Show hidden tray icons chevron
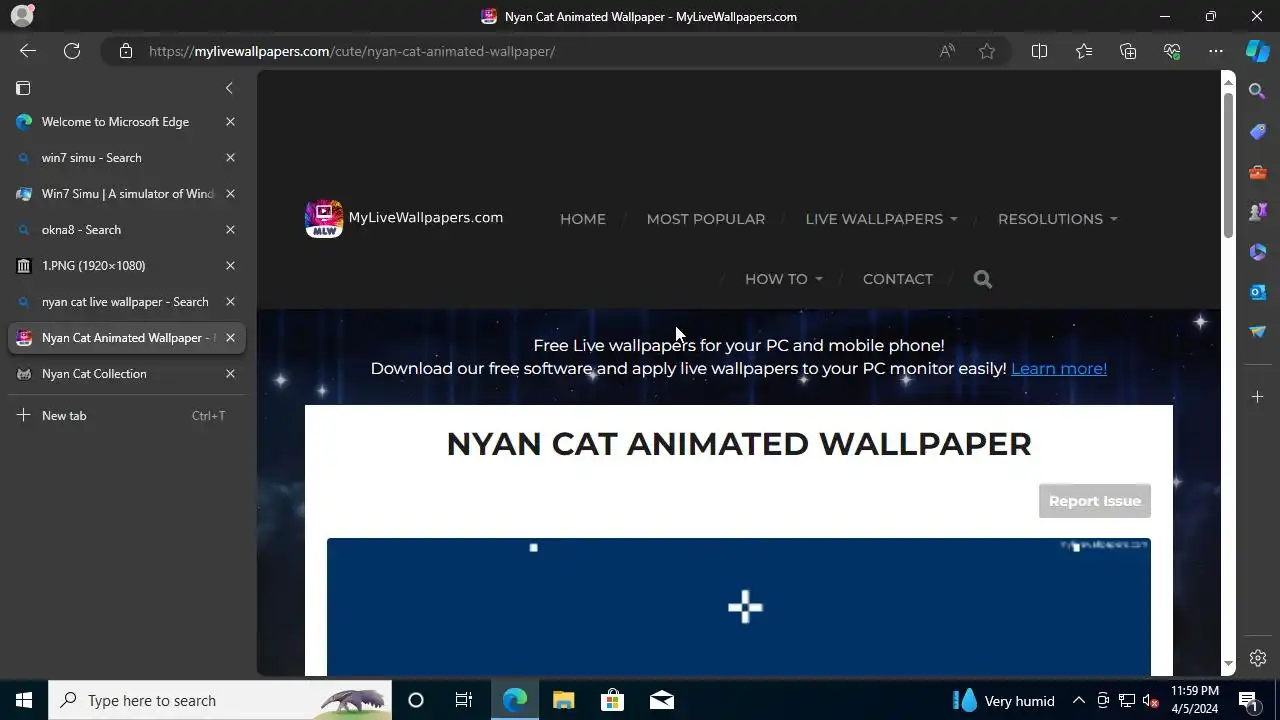The image size is (1280, 720). (1079, 700)
